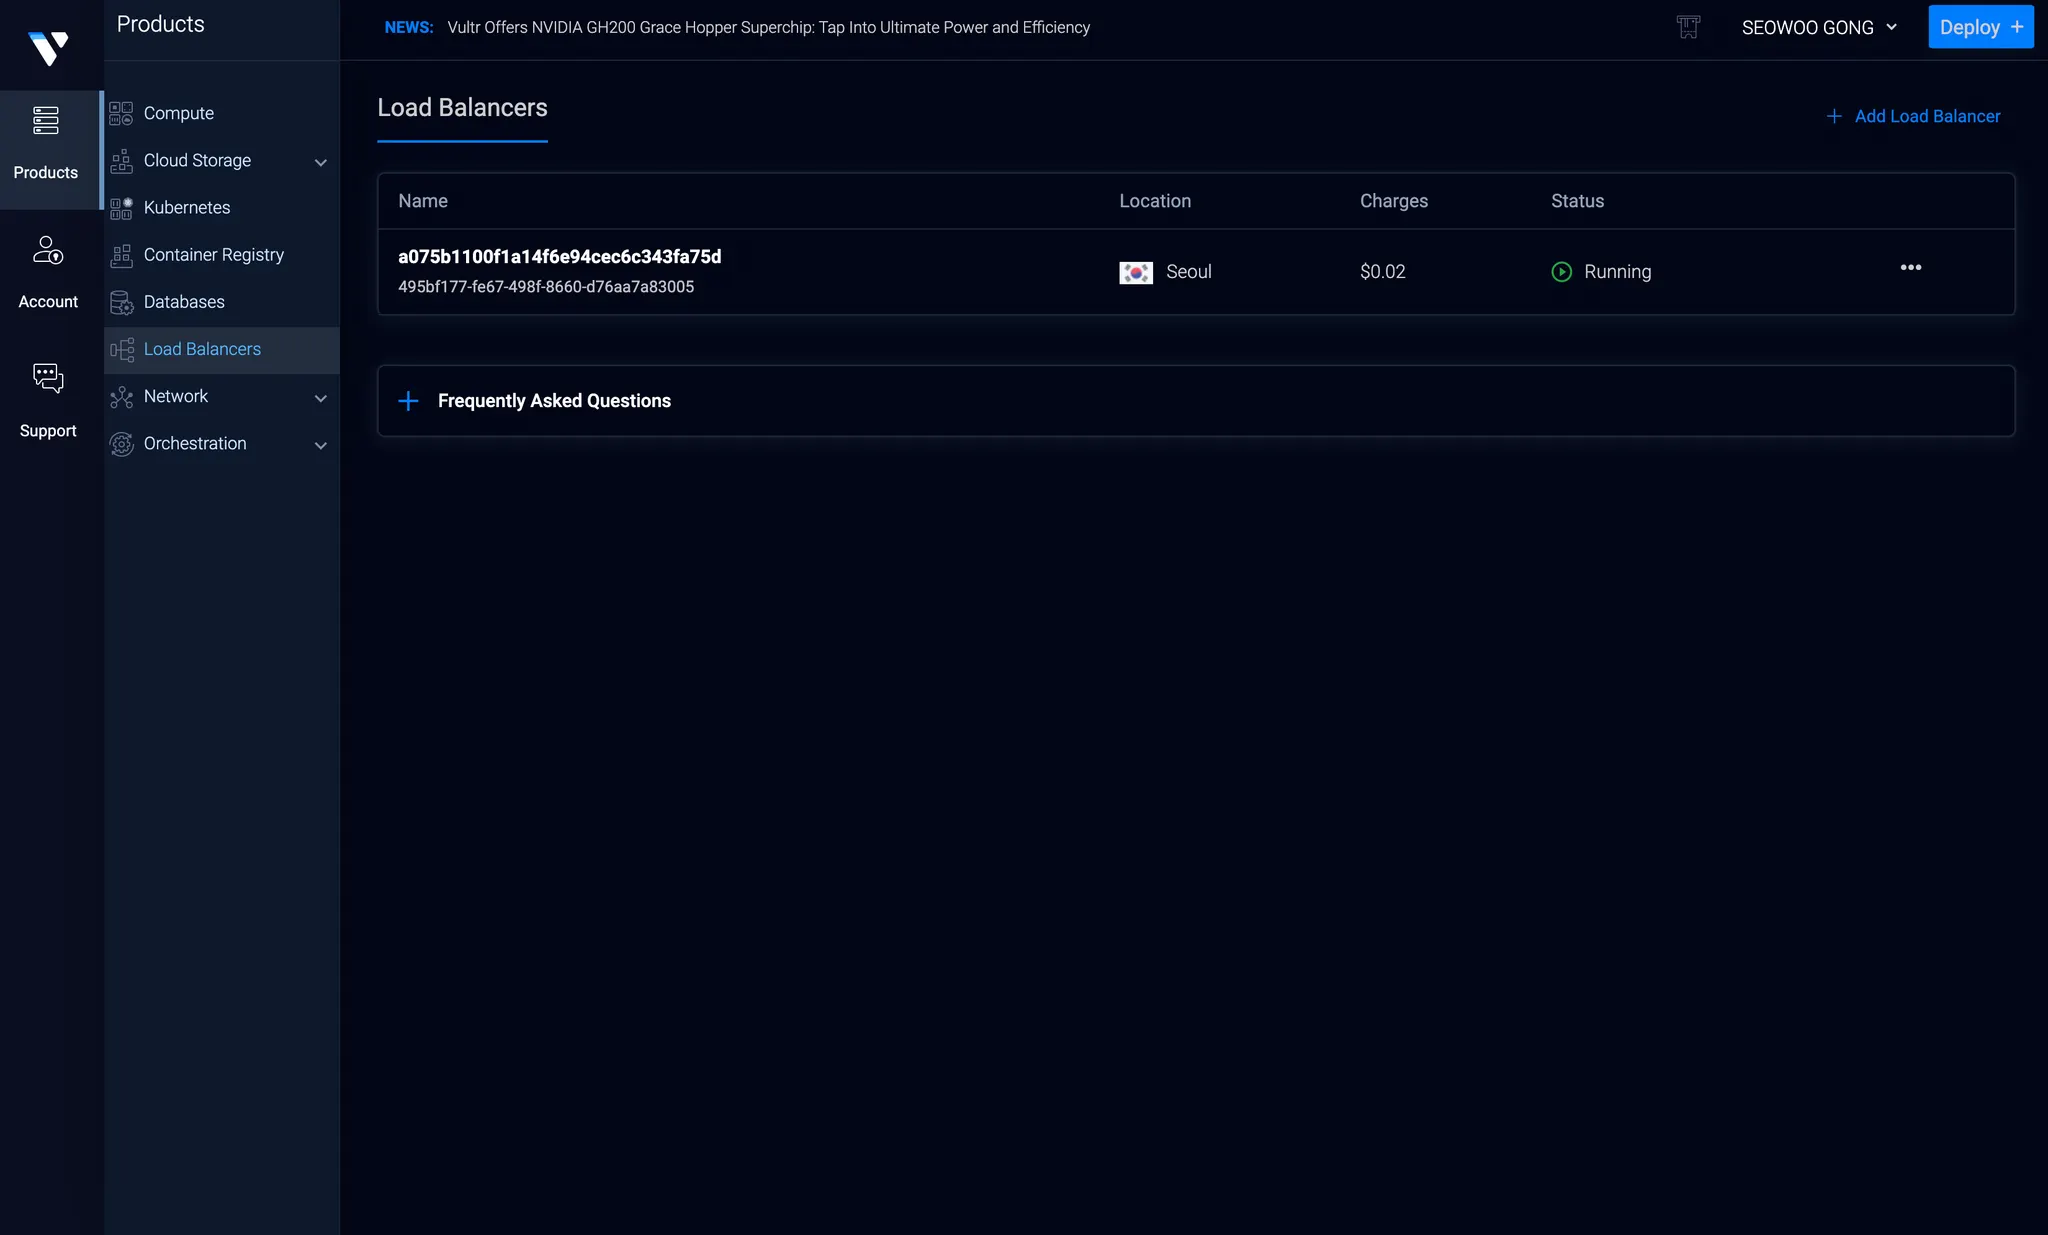Switch to the Load Balancers tab heading
2048x1235 pixels.
click(462, 108)
